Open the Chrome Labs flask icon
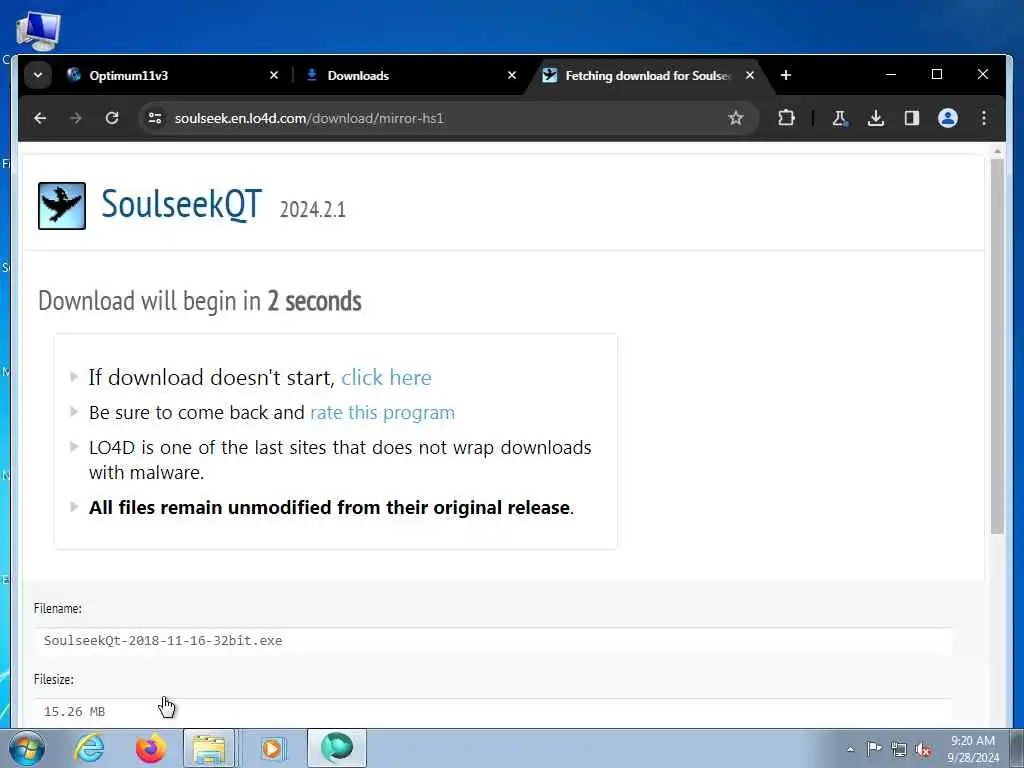 [x=839, y=118]
